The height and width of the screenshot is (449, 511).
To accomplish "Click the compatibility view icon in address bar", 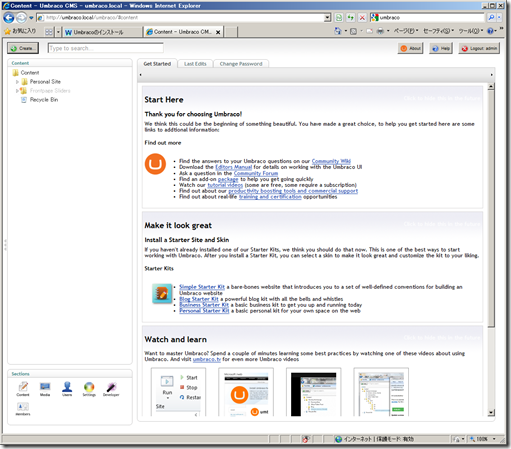I will tap(339, 18).
